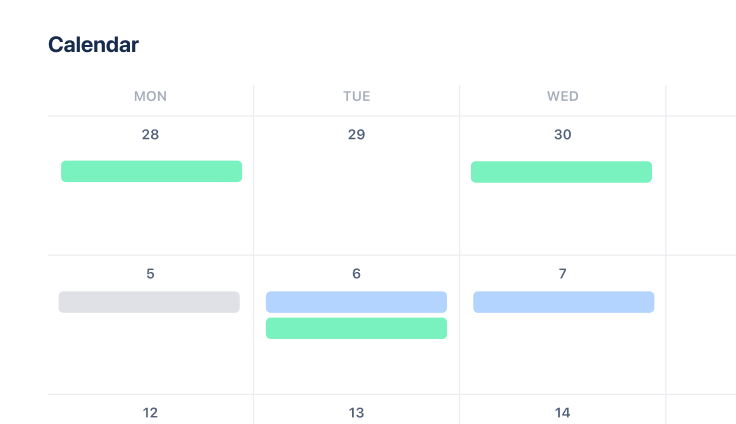
Task: Select date number 6
Action: [x=356, y=273]
